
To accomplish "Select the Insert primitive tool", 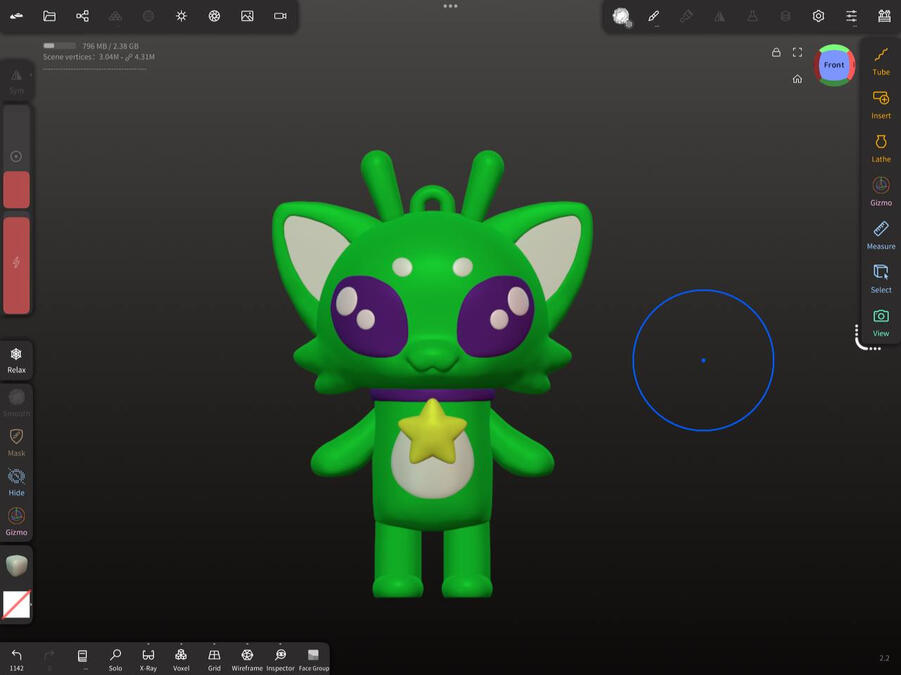I will coord(880,103).
